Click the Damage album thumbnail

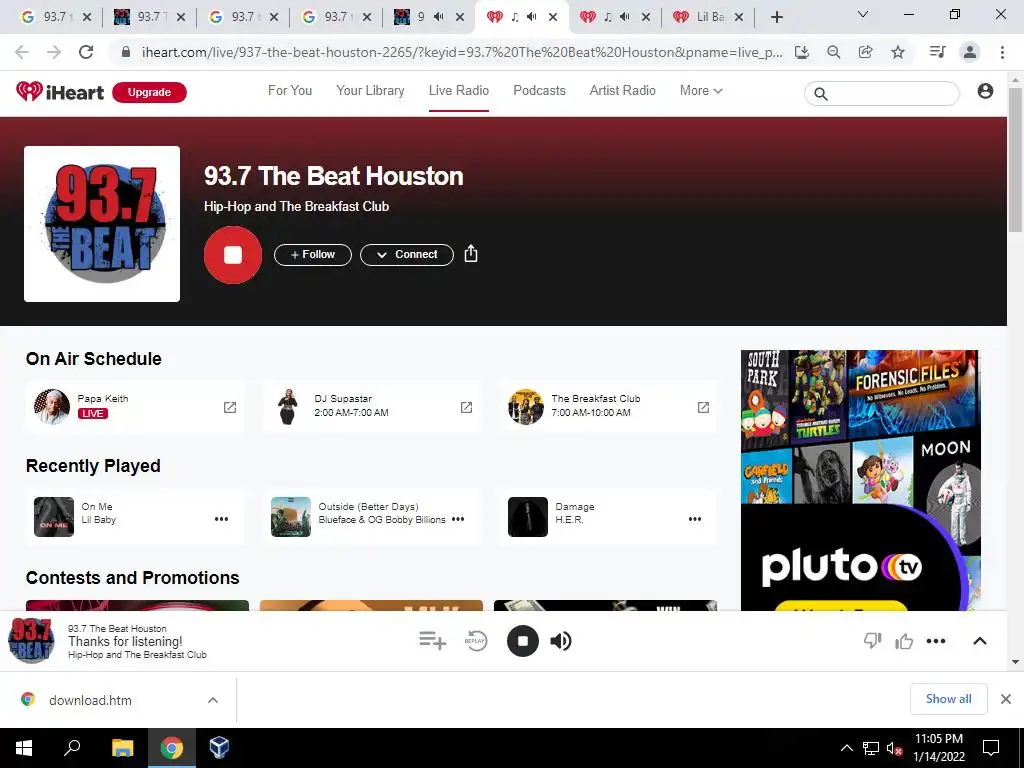point(528,517)
